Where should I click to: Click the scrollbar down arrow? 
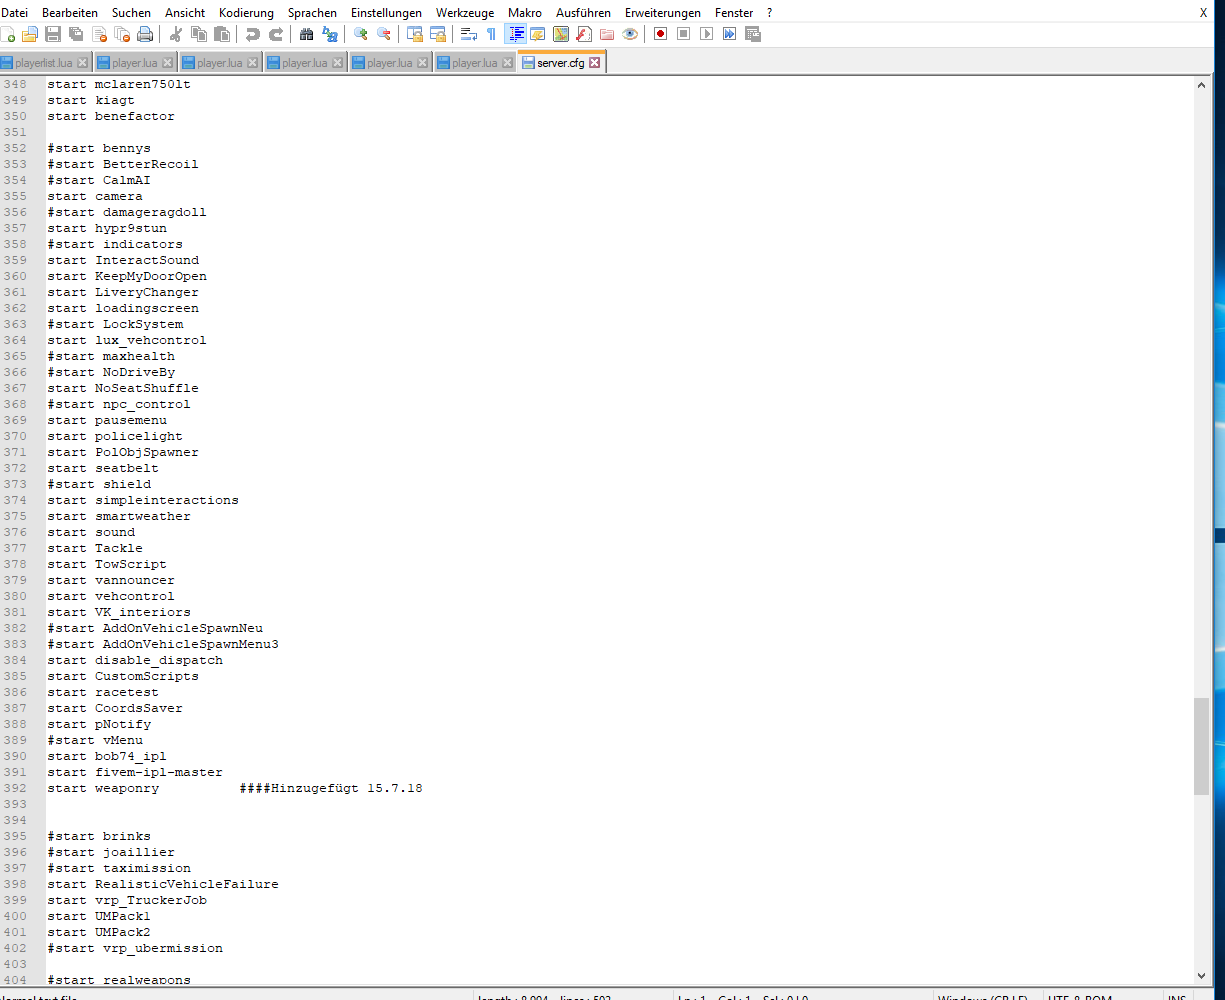point(1202,975)
